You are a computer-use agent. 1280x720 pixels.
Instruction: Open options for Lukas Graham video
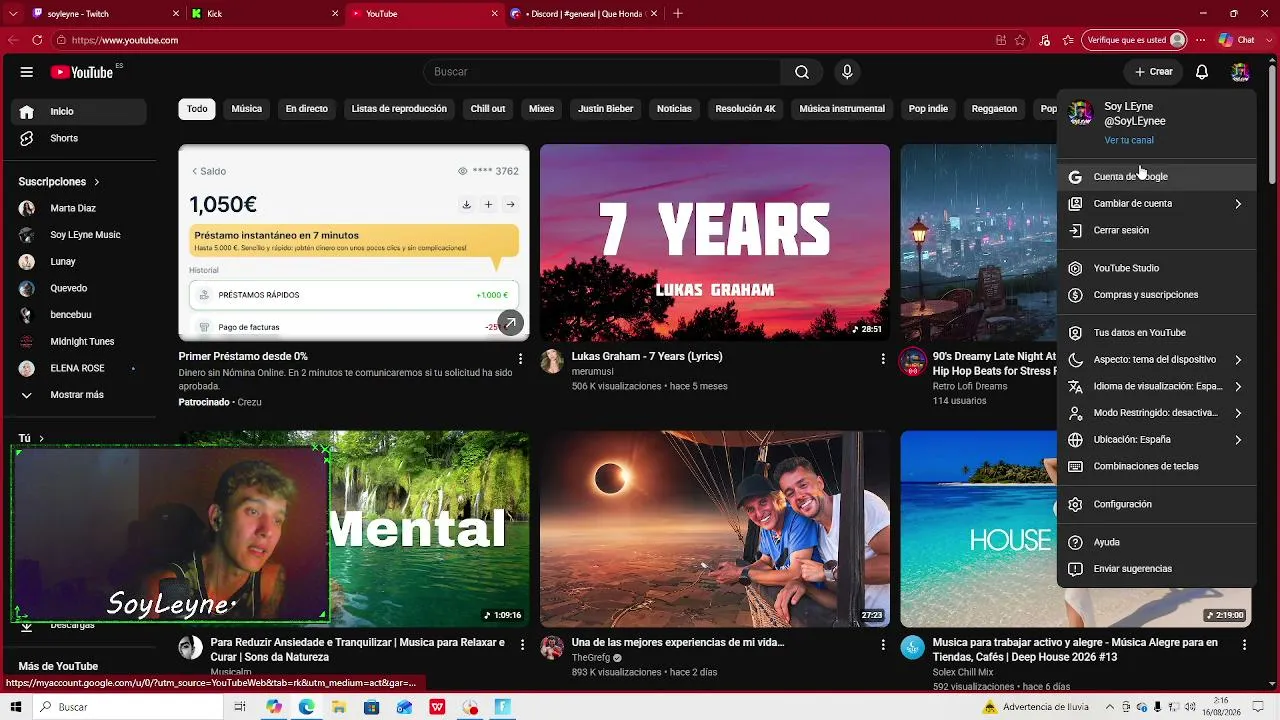point(882,358)
